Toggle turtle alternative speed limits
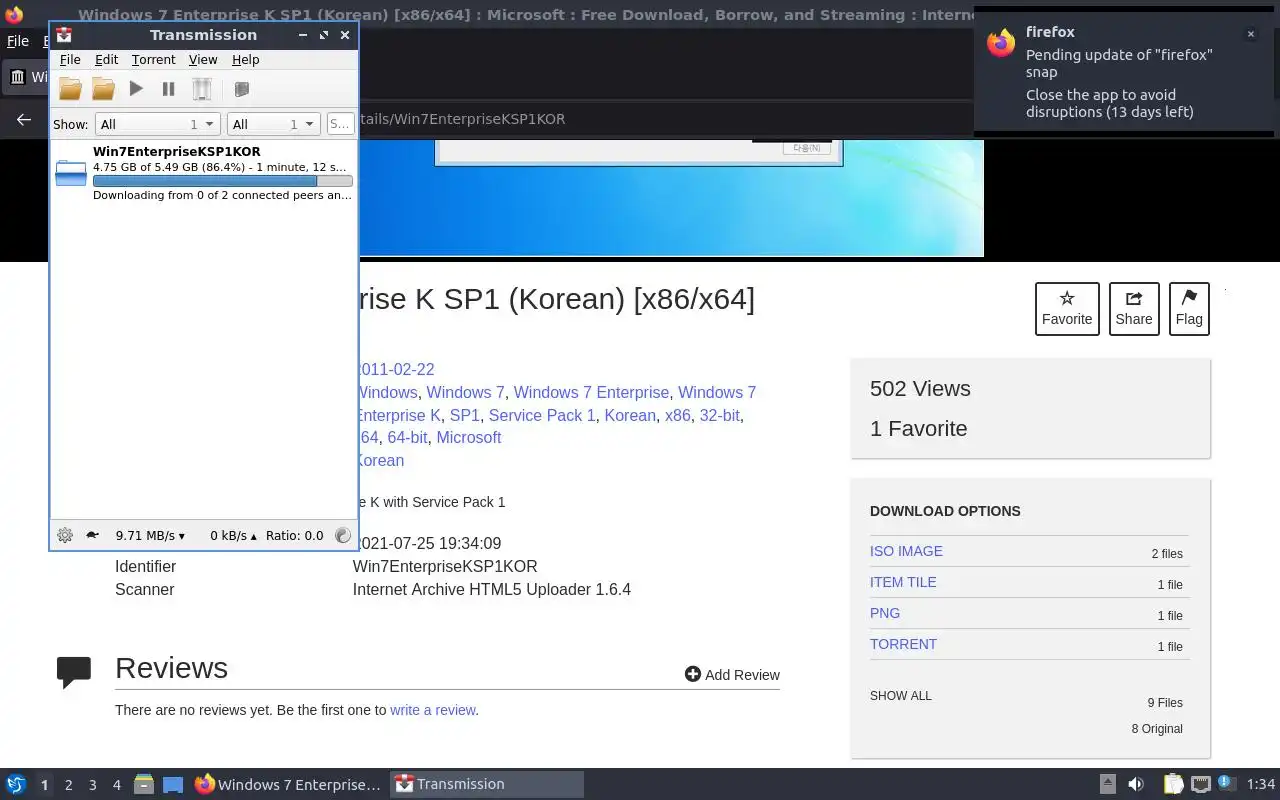The width and height of the screenshot is (1280, 800). pyautogui.click(x=92, y=535)
